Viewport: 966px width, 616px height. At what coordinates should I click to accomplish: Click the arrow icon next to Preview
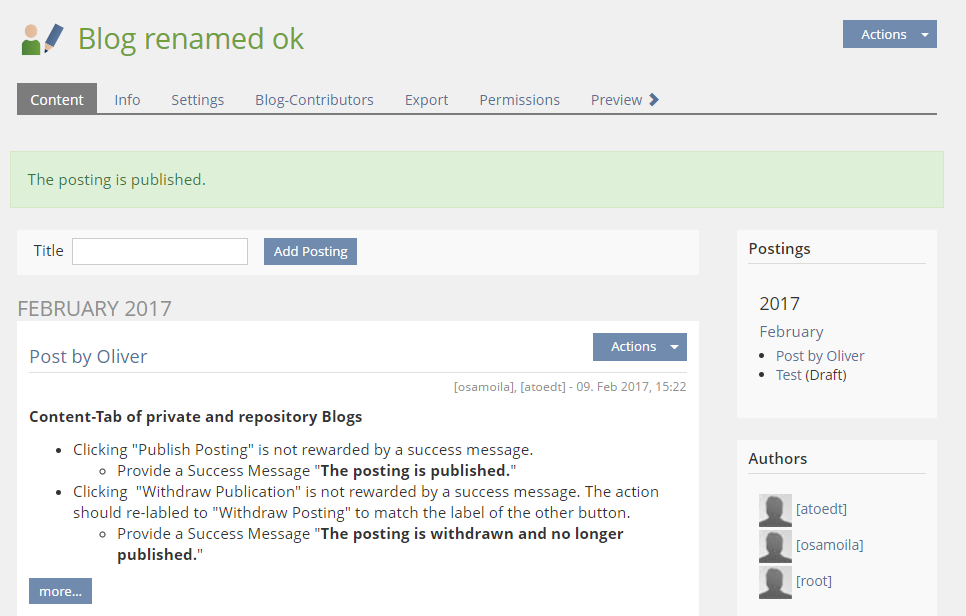coord(654,99)
